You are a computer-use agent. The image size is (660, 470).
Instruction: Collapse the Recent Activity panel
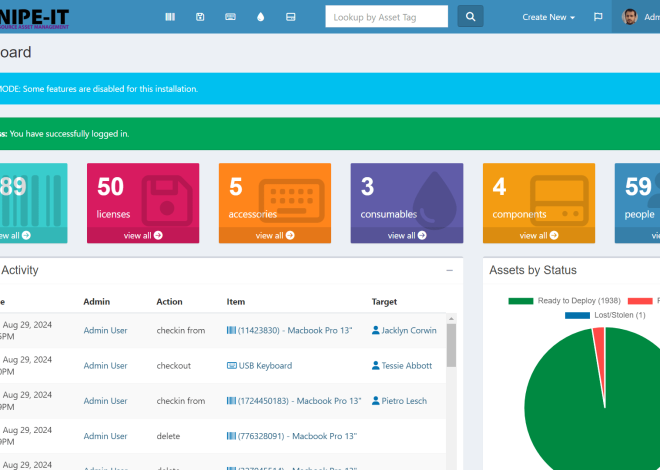[450, 271]
